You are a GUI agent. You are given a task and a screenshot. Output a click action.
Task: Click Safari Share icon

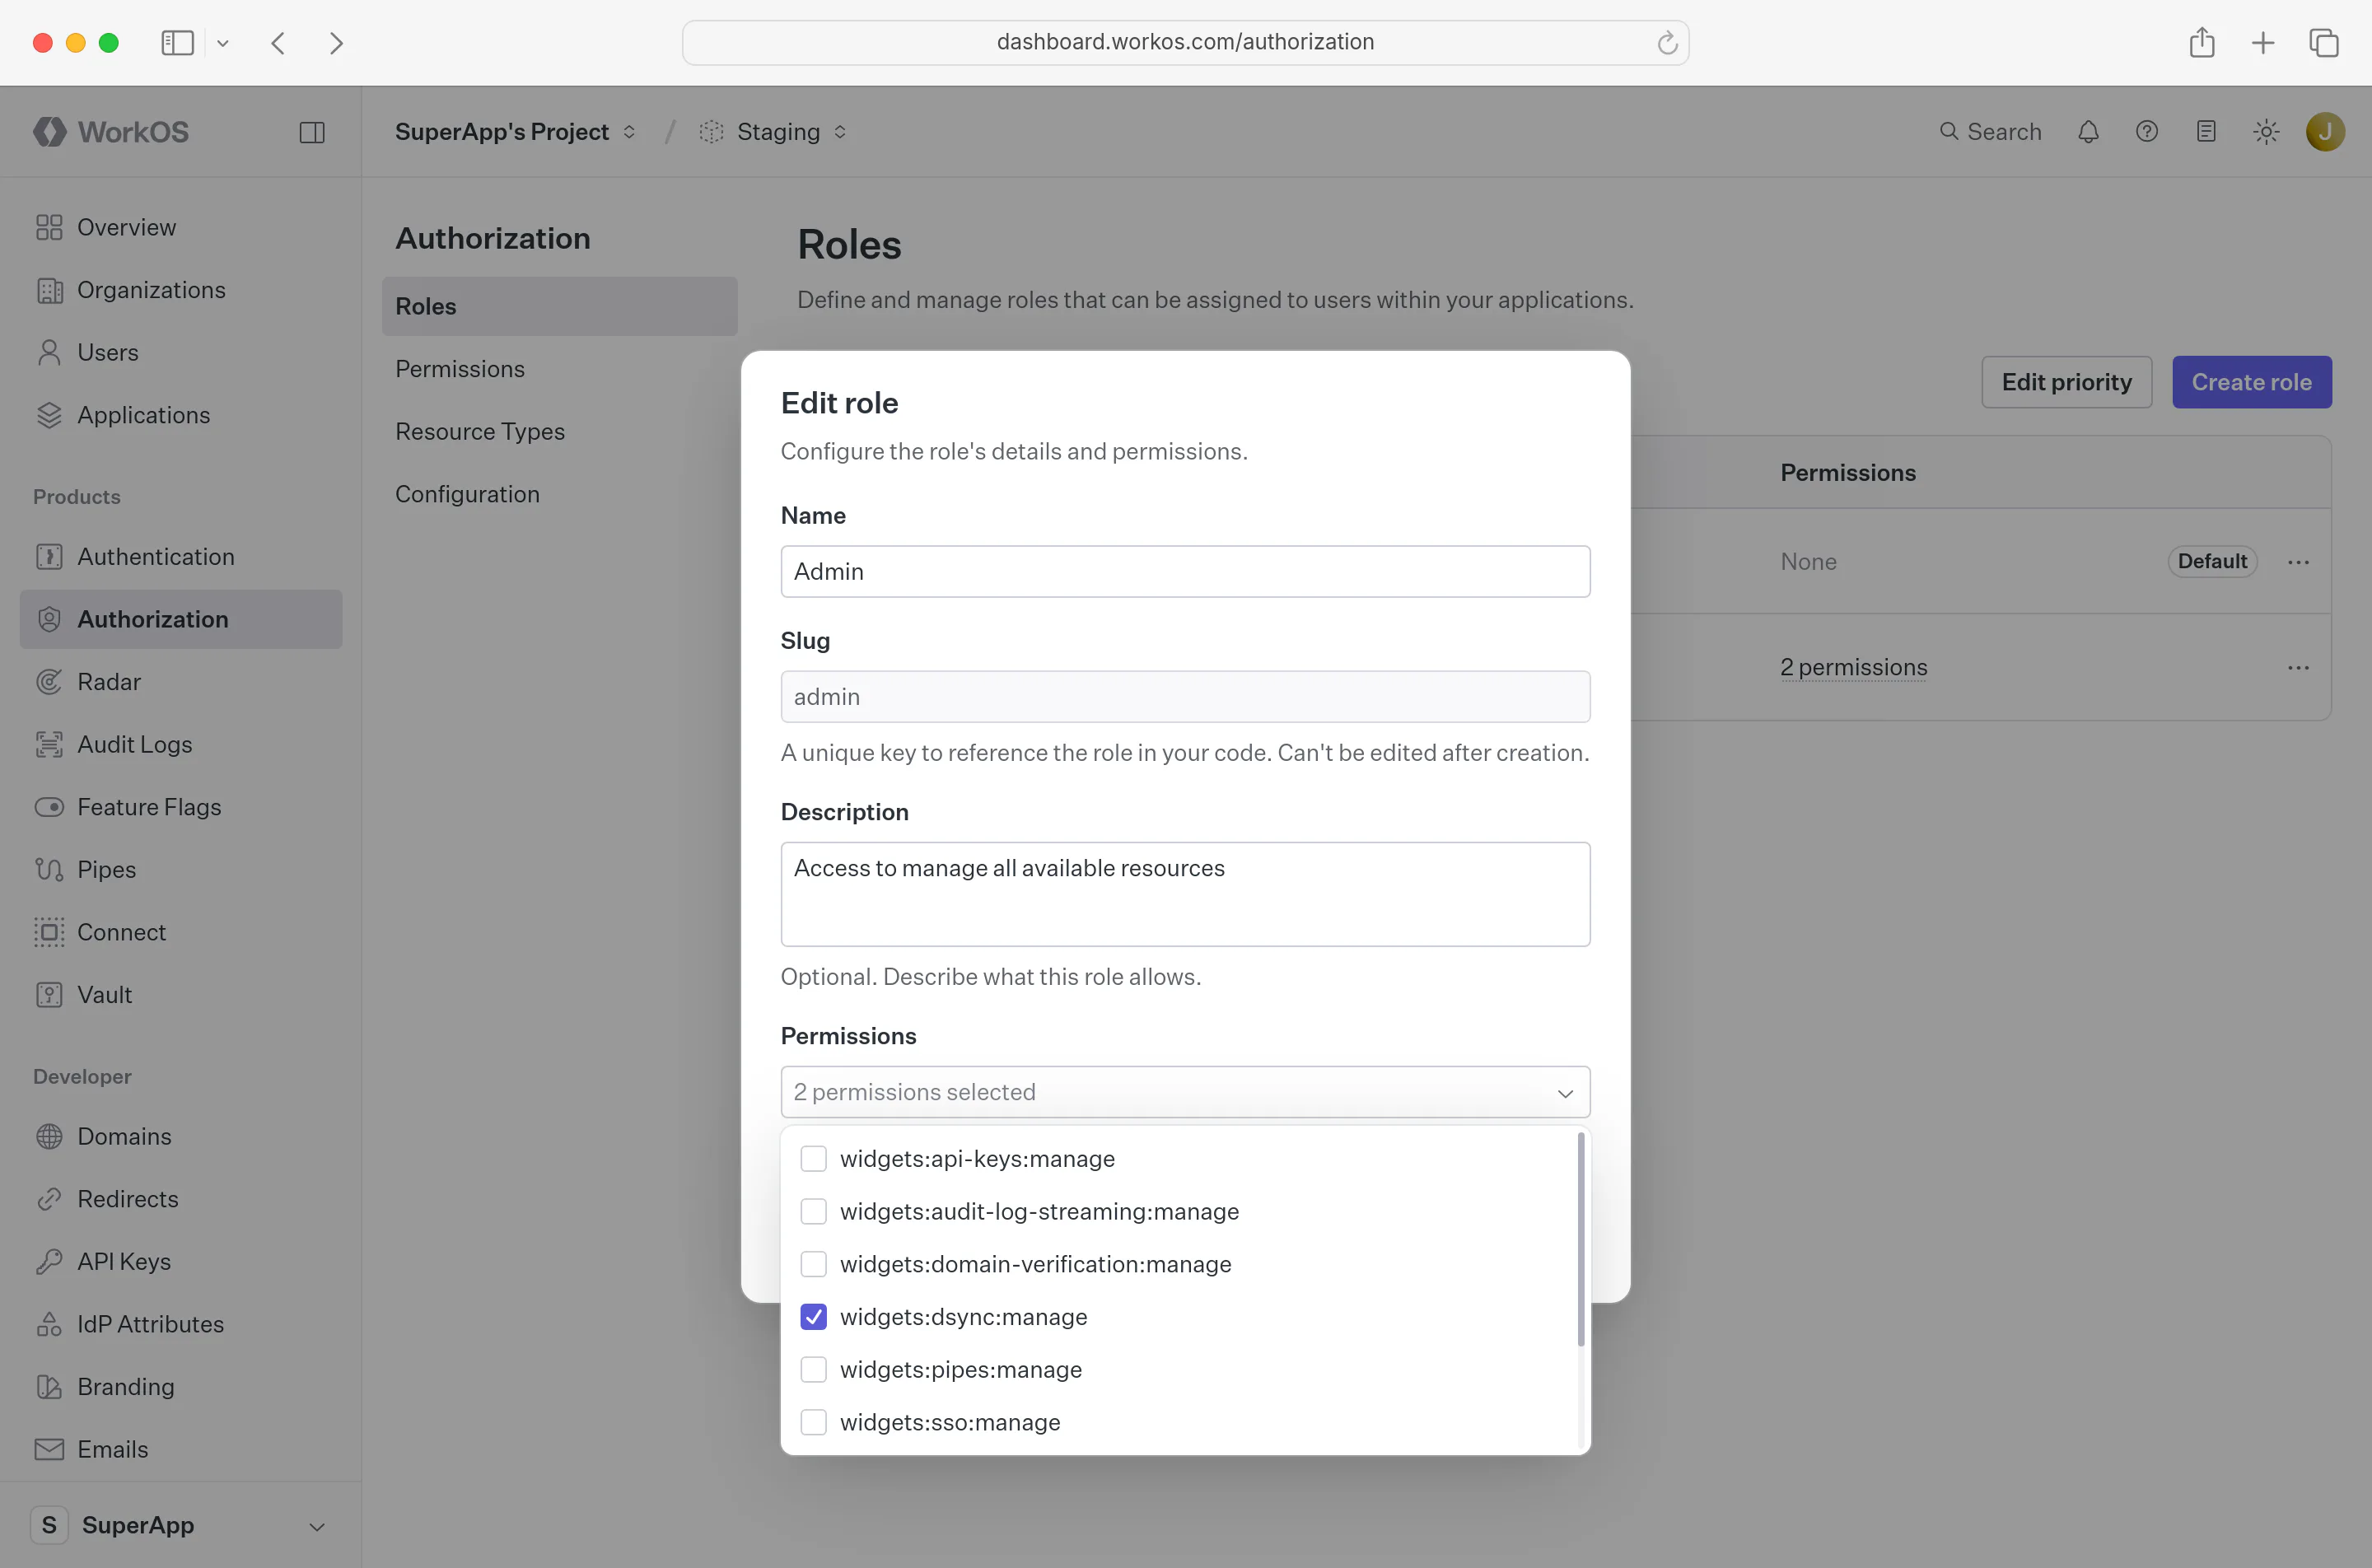[x=2202, y=43]
